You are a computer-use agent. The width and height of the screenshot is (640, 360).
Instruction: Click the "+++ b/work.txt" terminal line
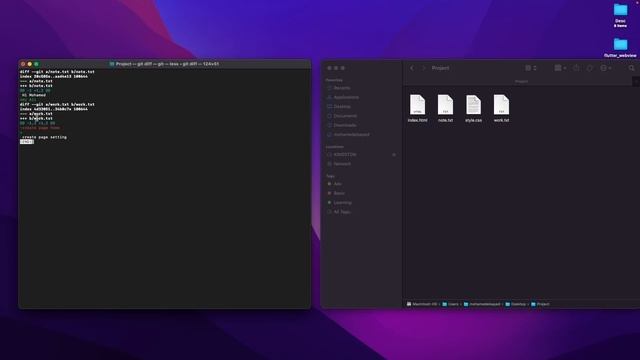[x=36, y=118]
